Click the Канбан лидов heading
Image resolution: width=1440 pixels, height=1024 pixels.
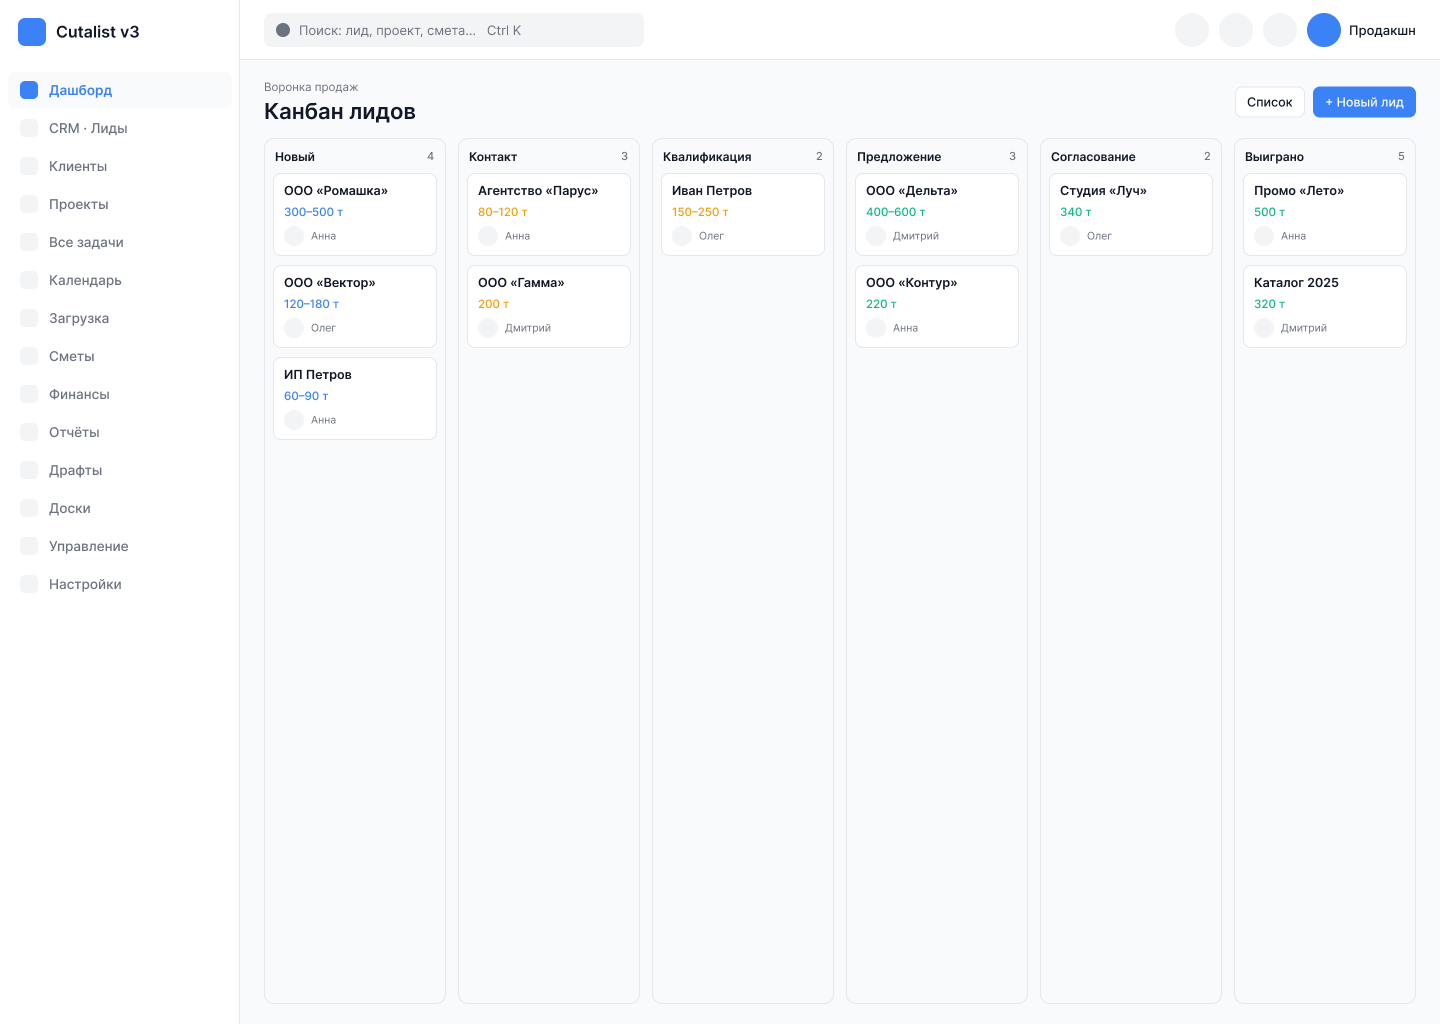click(x=340, y=112)
